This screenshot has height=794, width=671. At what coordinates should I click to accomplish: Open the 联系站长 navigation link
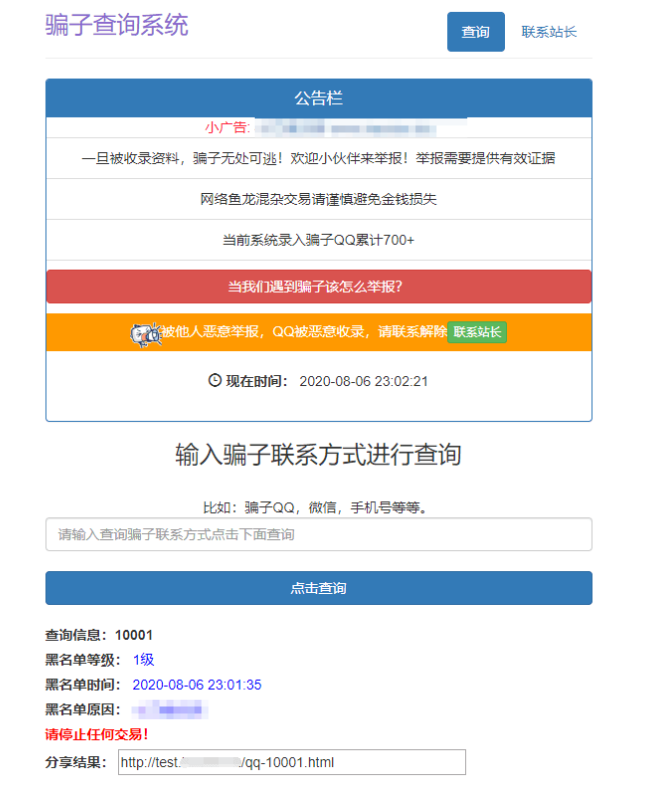[549, 32]
